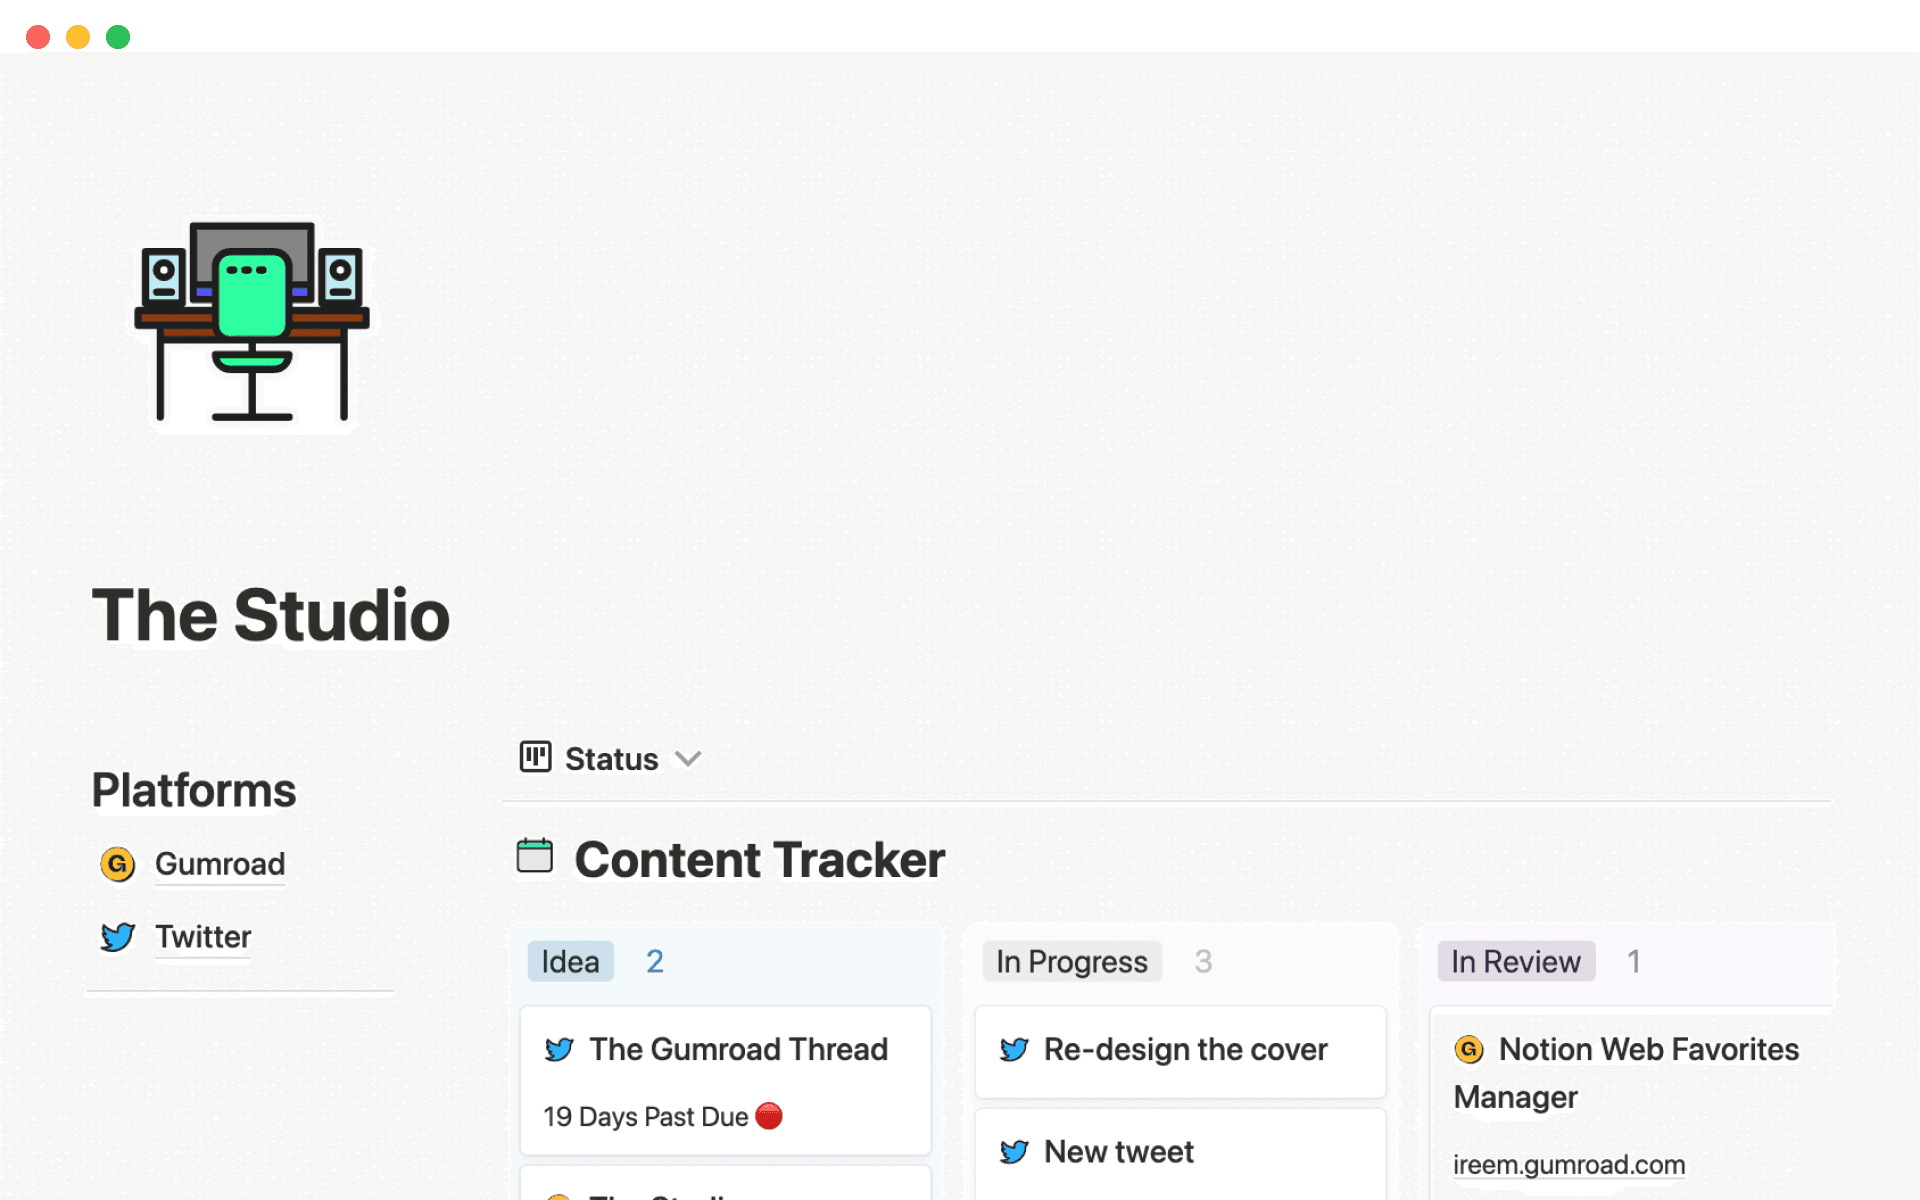Collapse the In Progress group
The image size is (1920, 1200).
(1071, 961)
